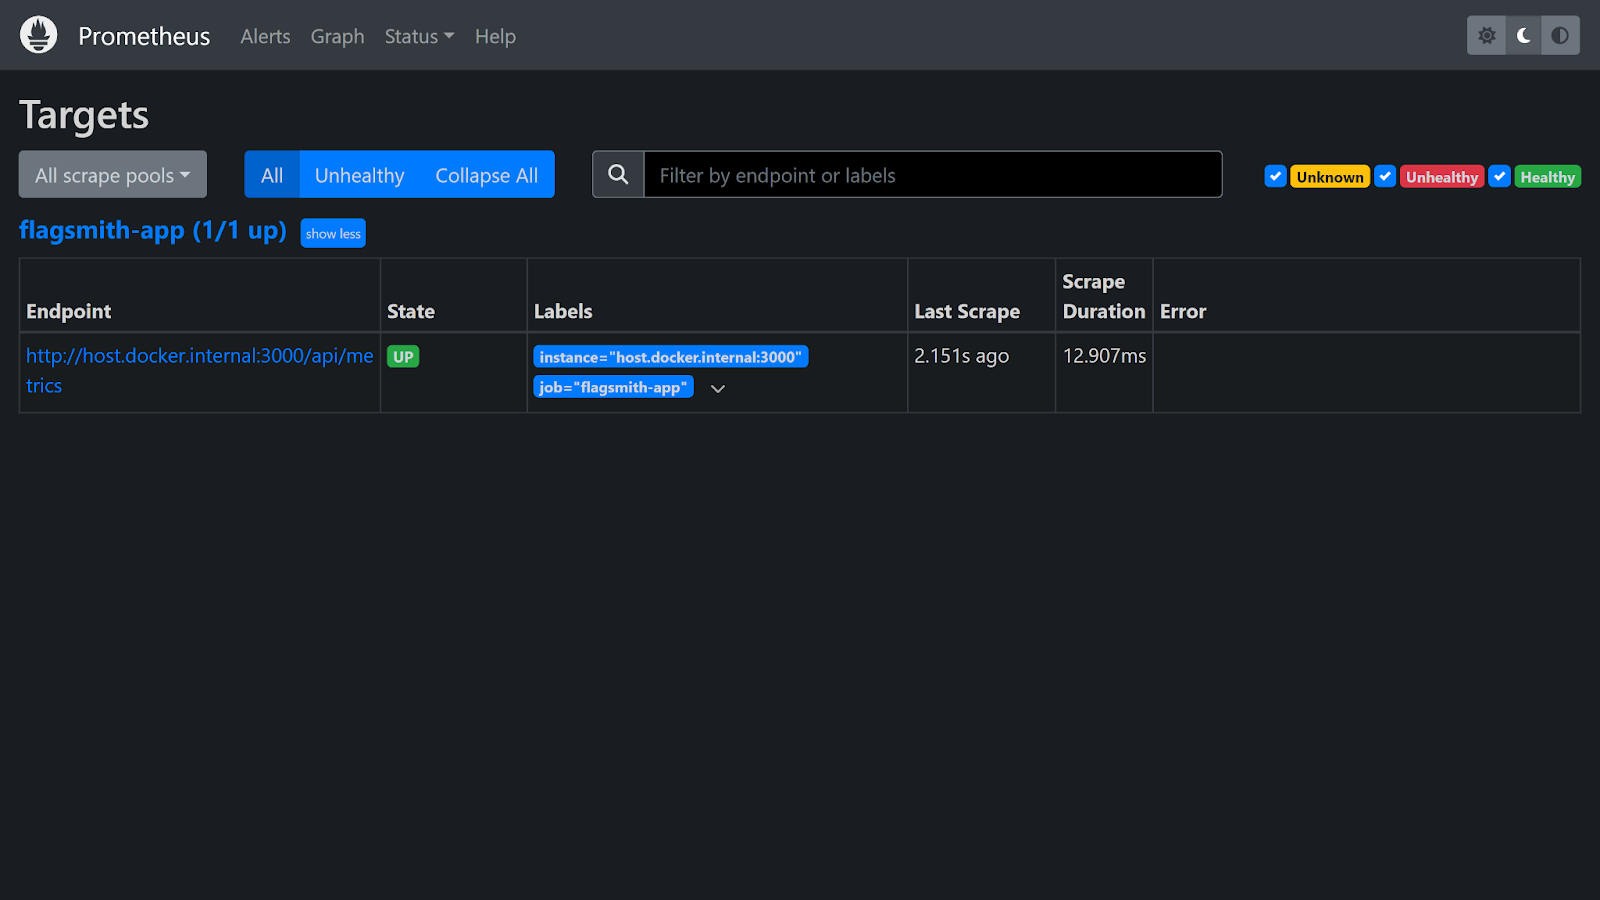Open the host.docker.internal:3000 metrics endpoint link
The height and width of the screenshot is (900, 1600).
(200, 370)
